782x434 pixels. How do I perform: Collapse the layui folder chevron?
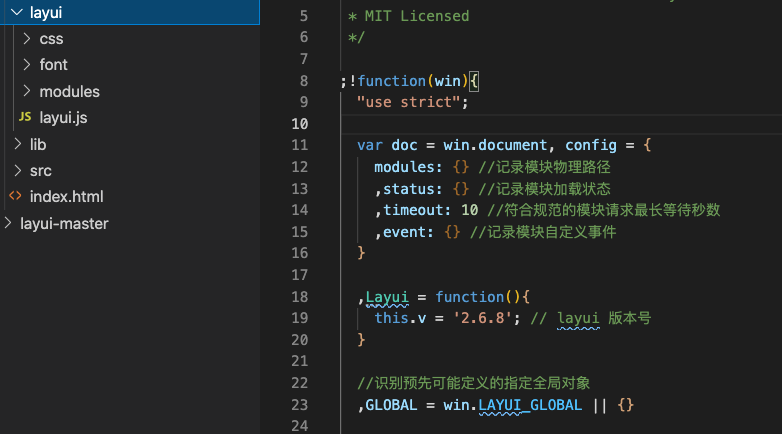[17, 12]
